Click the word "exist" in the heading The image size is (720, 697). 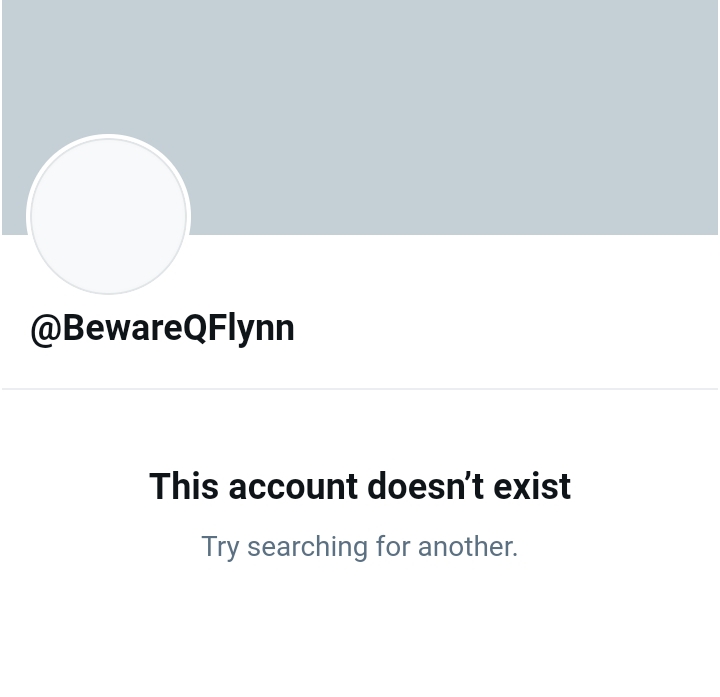click(x=532, y=486)
